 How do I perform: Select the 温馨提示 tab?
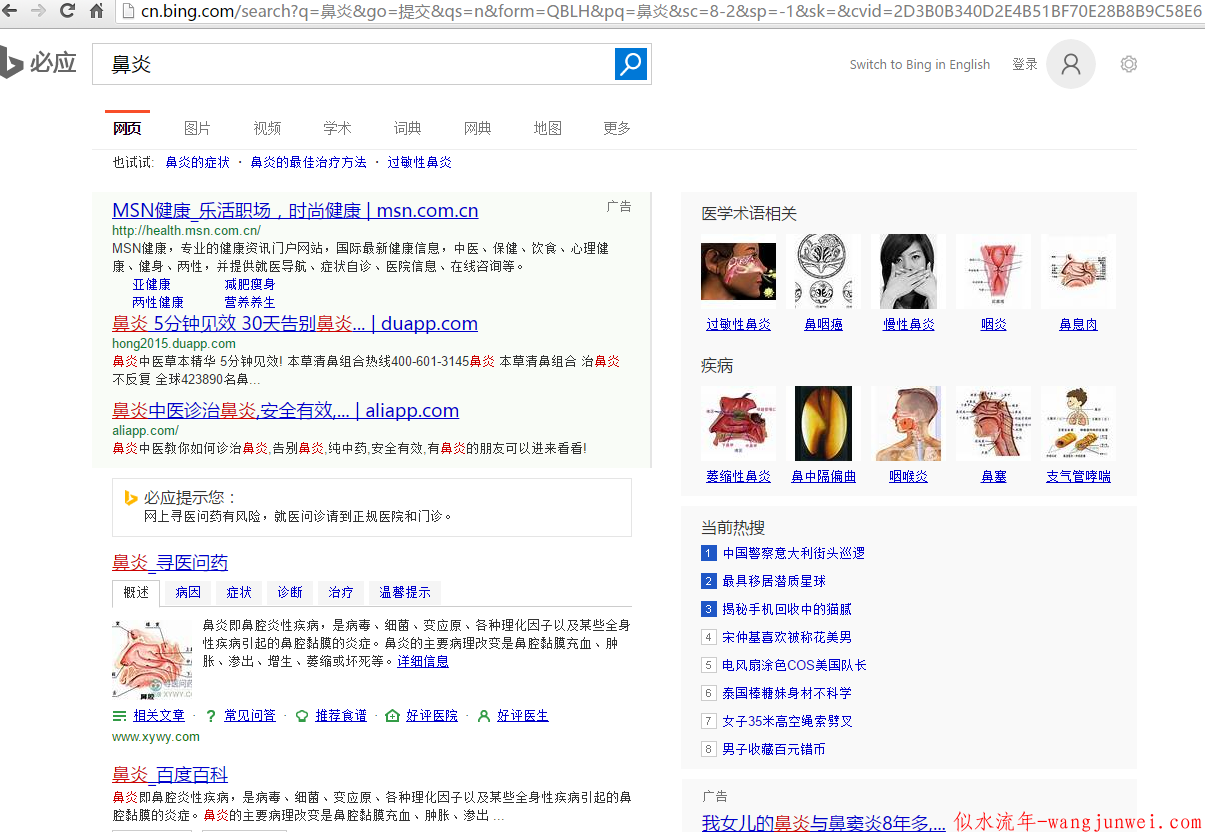pos(405,593)
